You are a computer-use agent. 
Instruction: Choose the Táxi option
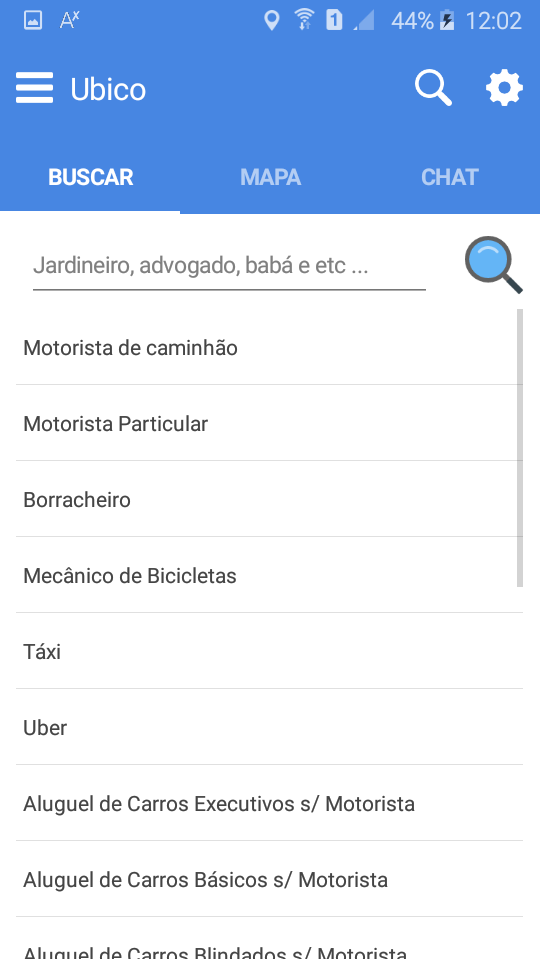(269, 651)
